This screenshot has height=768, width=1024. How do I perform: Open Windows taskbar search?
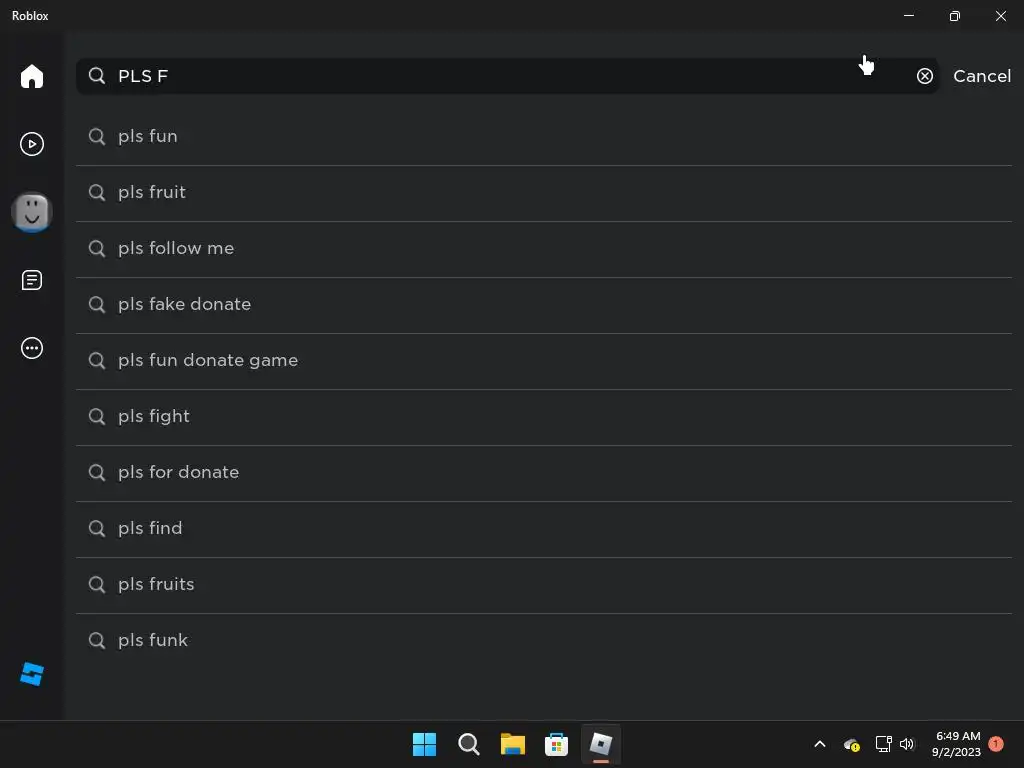tap(468, 744)
